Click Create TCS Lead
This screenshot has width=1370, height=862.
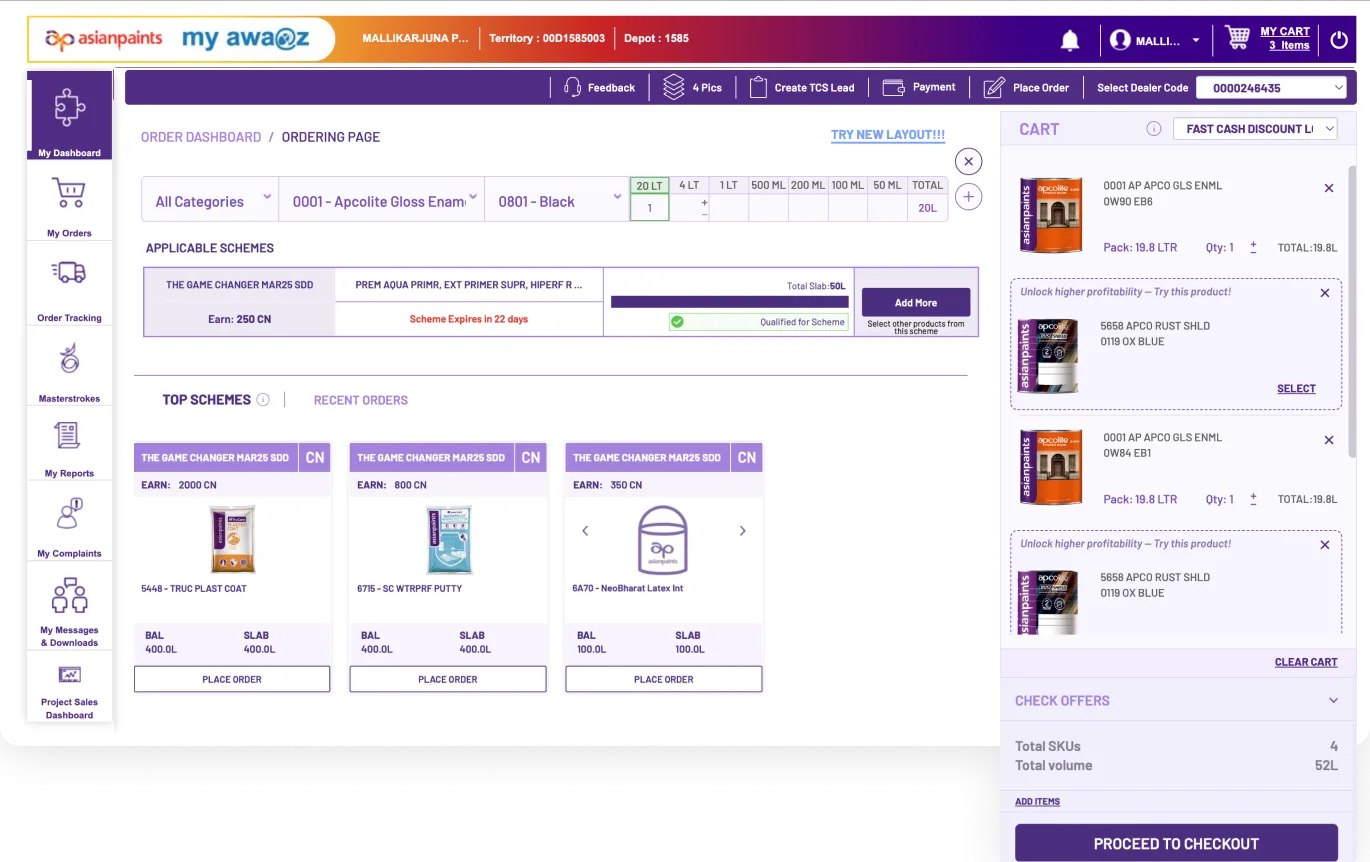coord(802,88)
